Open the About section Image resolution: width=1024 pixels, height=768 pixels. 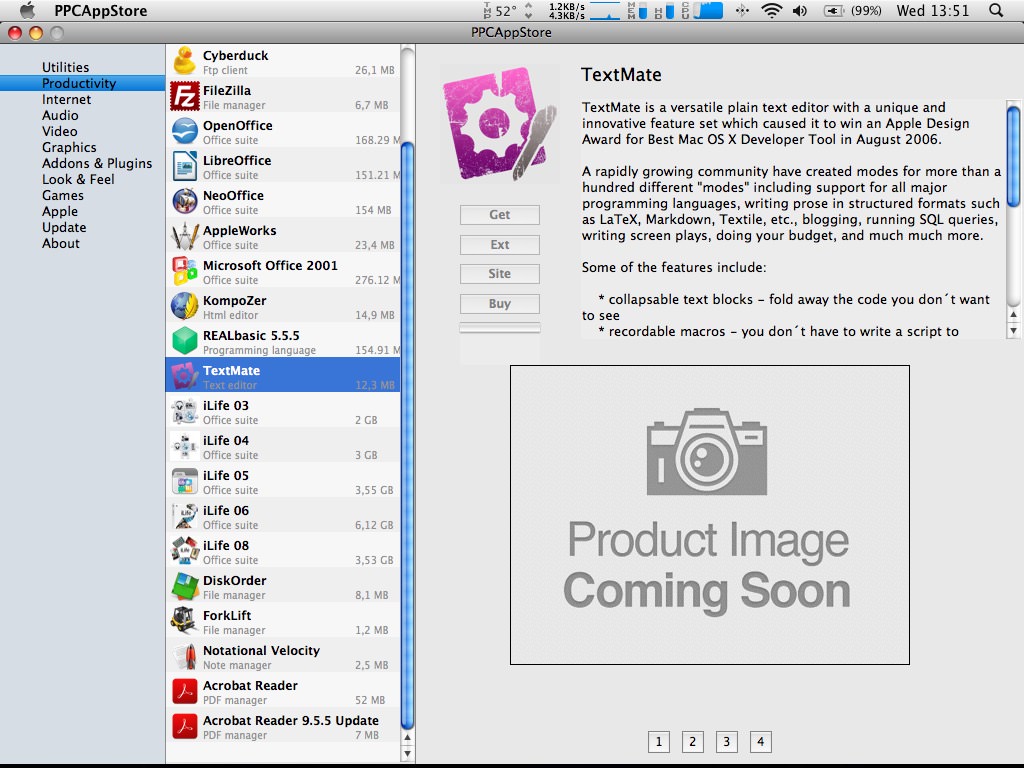pyautogui.click(x=61, y=243)
